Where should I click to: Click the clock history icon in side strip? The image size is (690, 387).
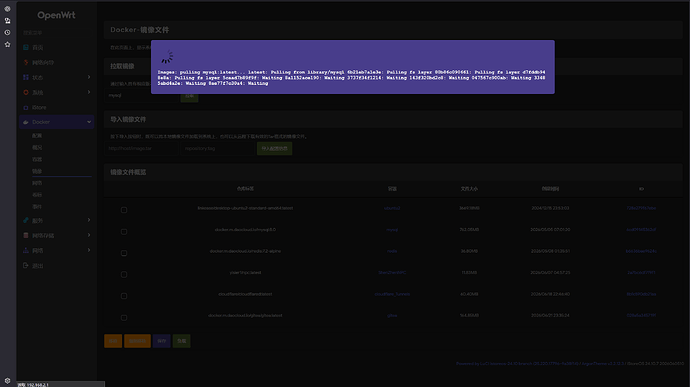pyautogui.click(x=7, y=33)
